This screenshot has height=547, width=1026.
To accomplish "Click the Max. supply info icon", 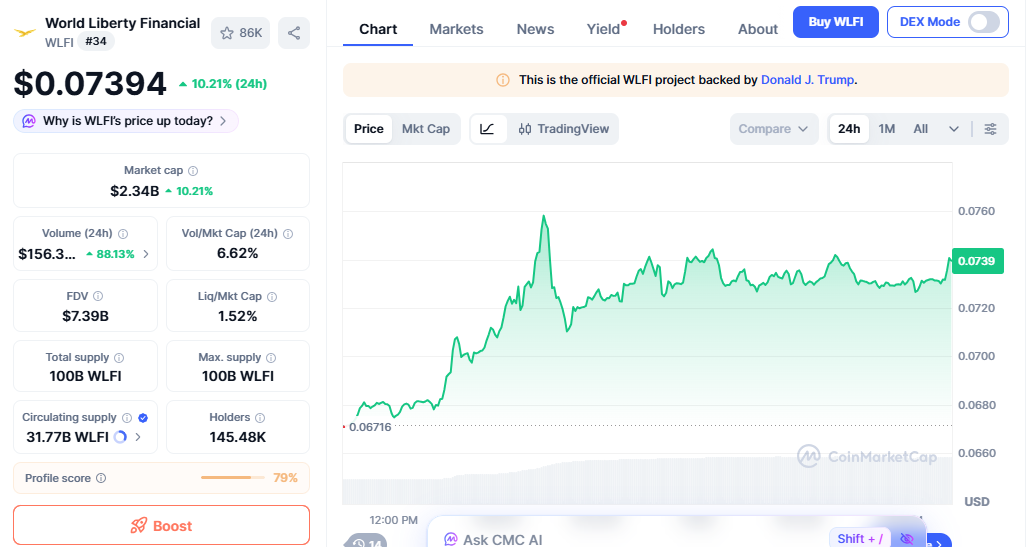I will point(271,358).
